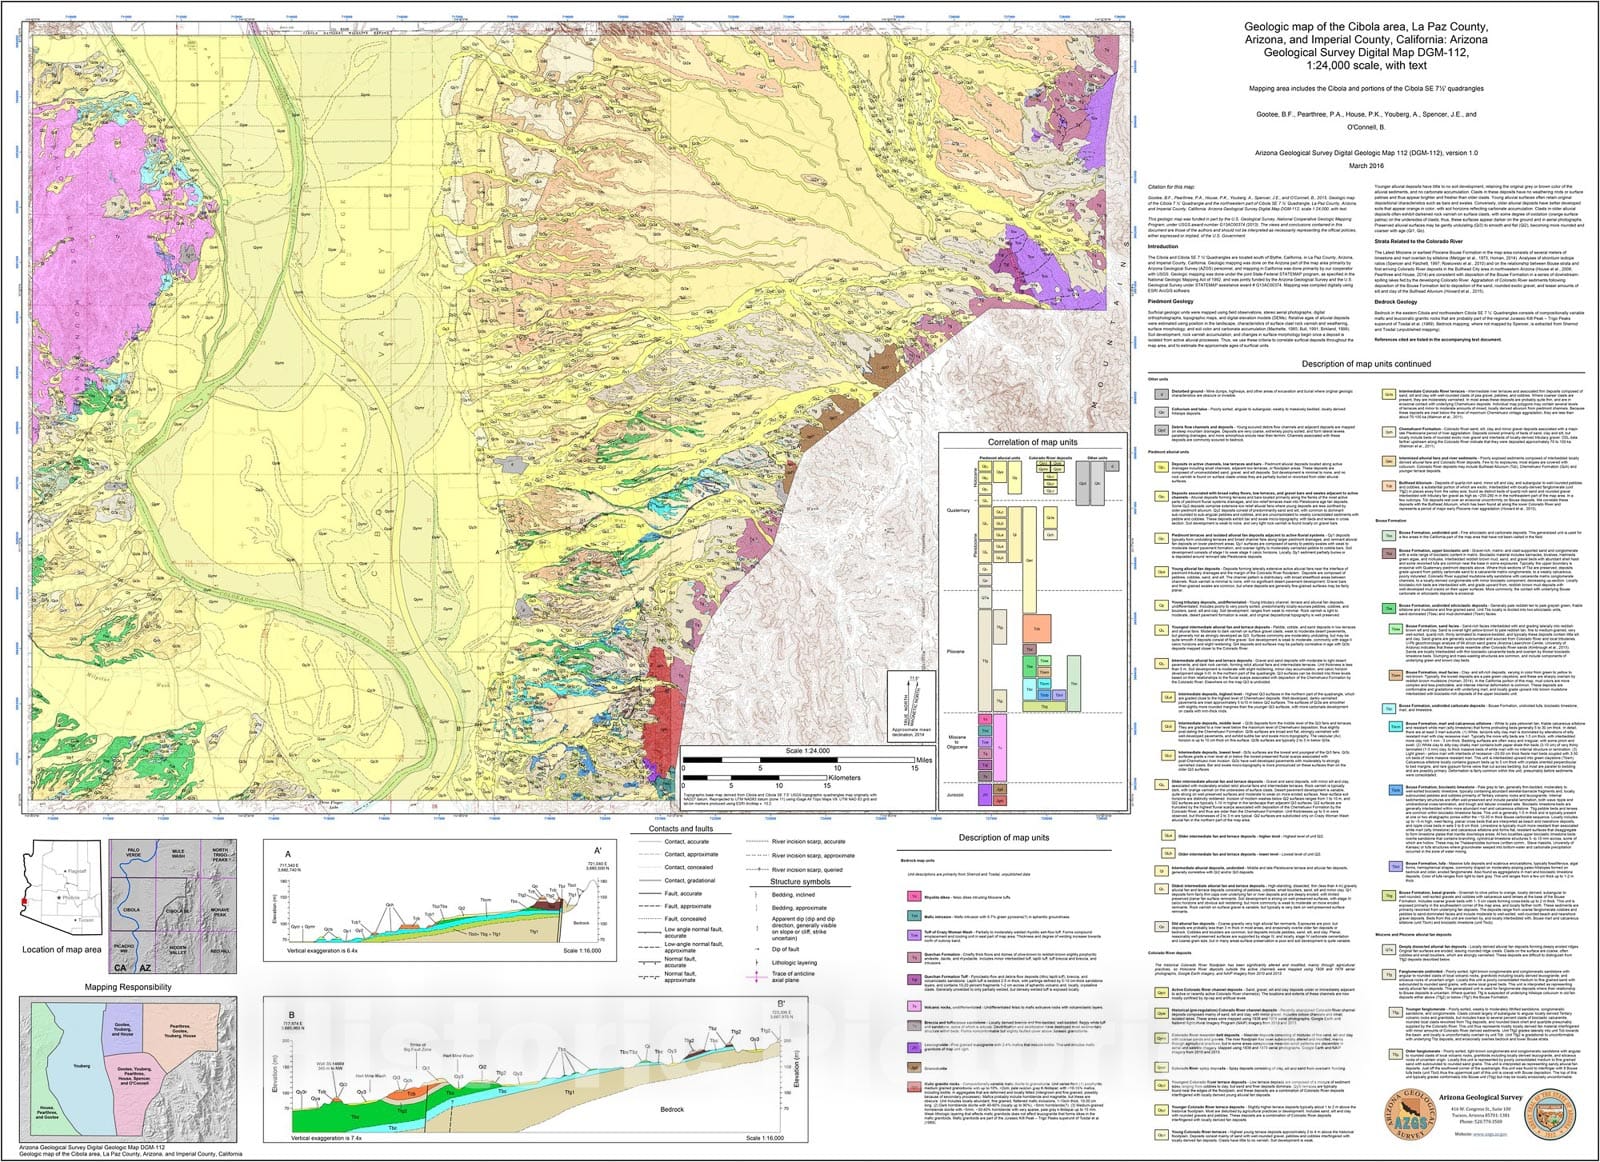Click the Tbg Bouse basal gravels legend box
This screenshot has width=1600, height=1162.
[1389, 895]
